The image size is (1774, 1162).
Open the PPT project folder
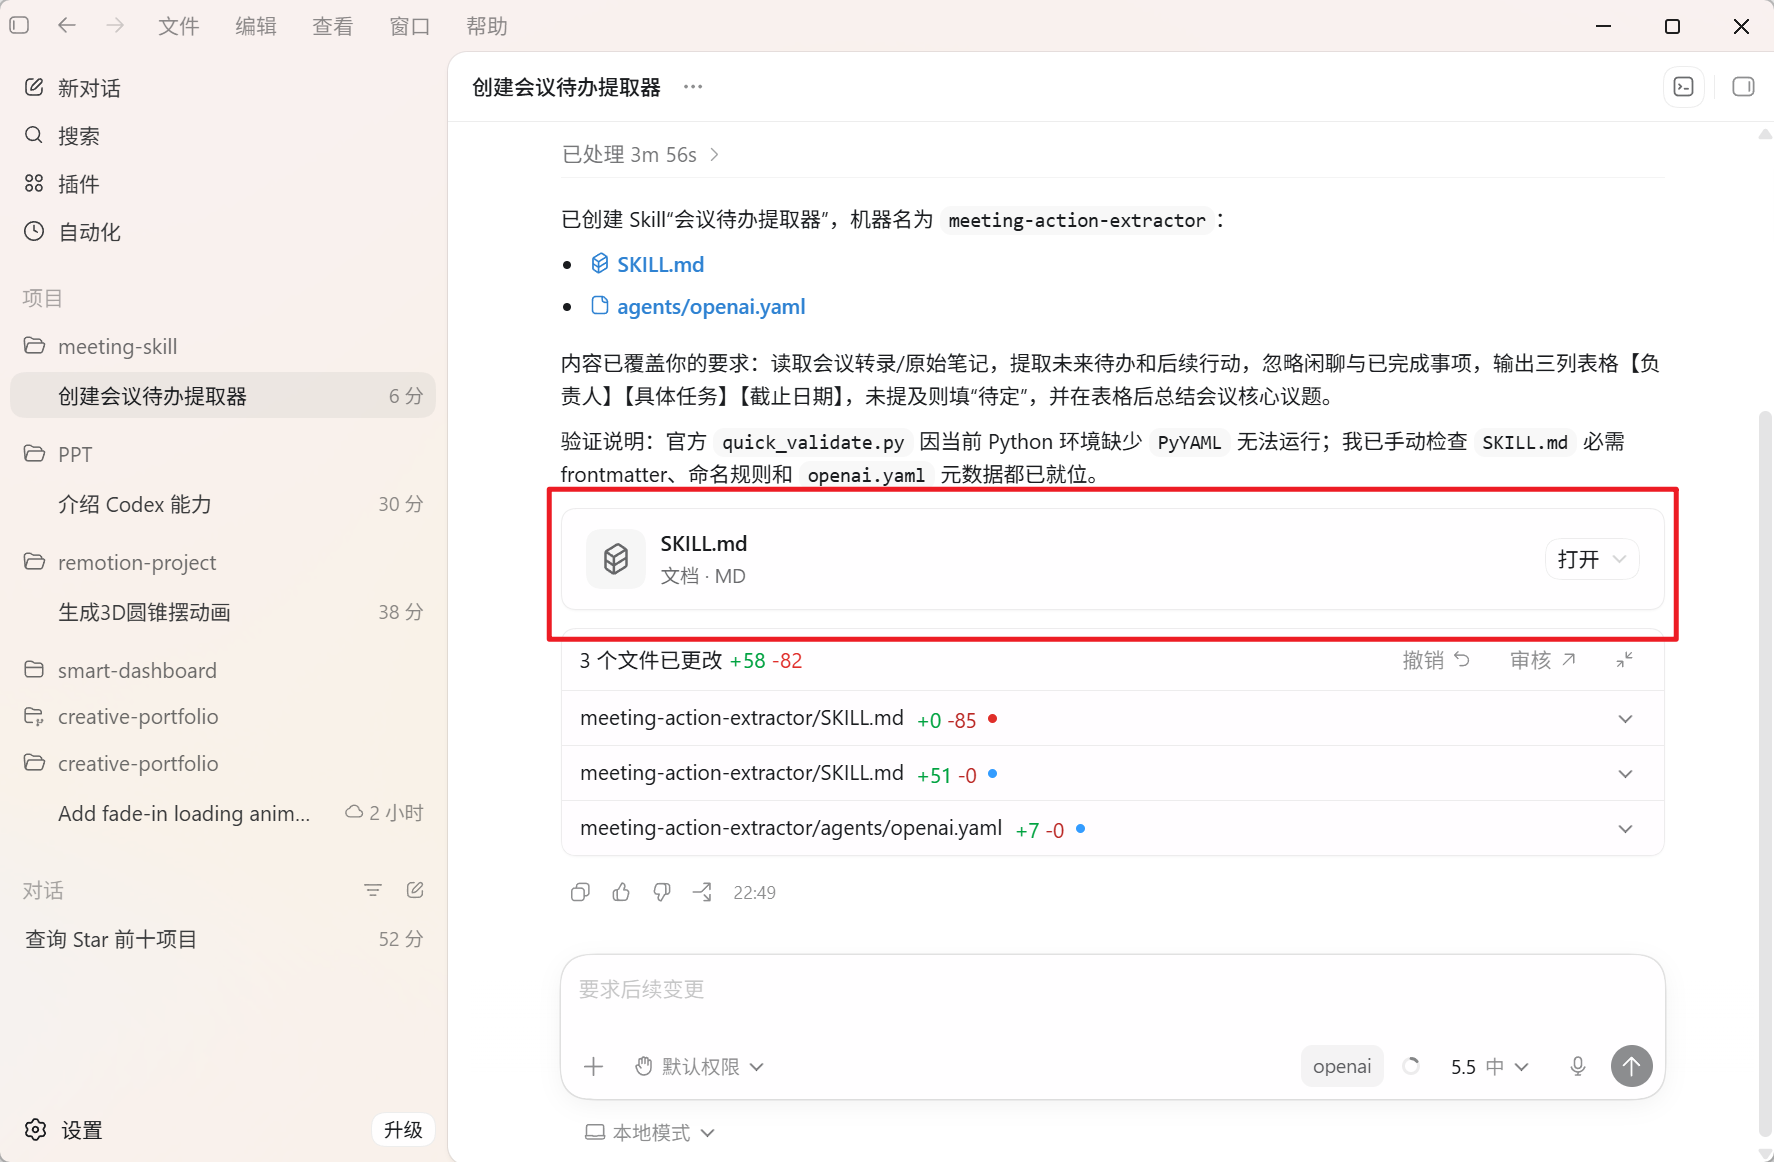click(223, 454)
